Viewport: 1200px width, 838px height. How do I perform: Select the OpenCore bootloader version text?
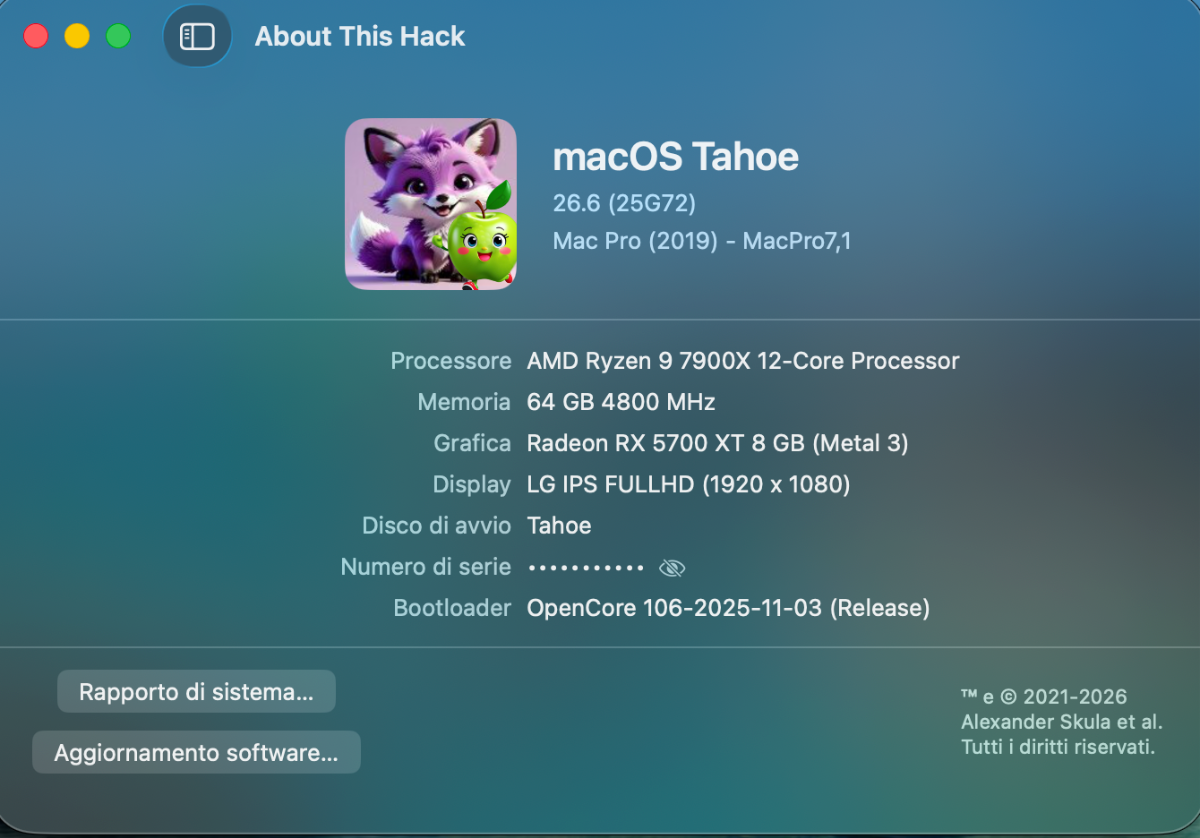pos(728,608)
